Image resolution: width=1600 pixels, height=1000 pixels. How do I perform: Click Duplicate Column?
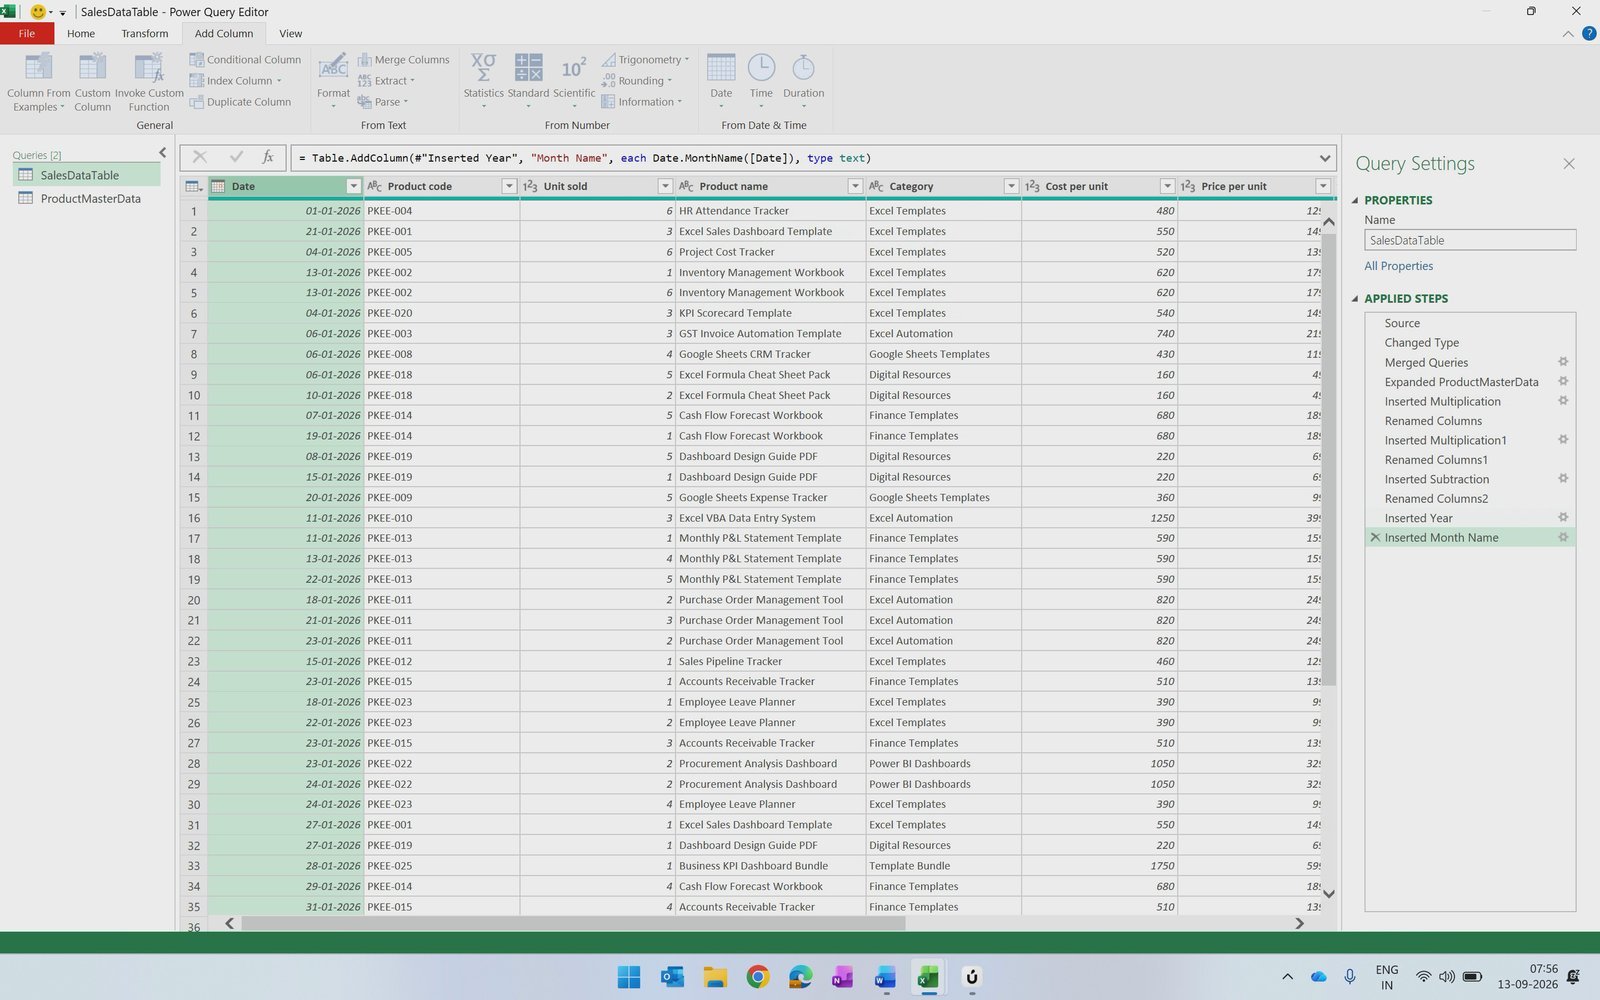pyautogui.click(x=240, y=102)
